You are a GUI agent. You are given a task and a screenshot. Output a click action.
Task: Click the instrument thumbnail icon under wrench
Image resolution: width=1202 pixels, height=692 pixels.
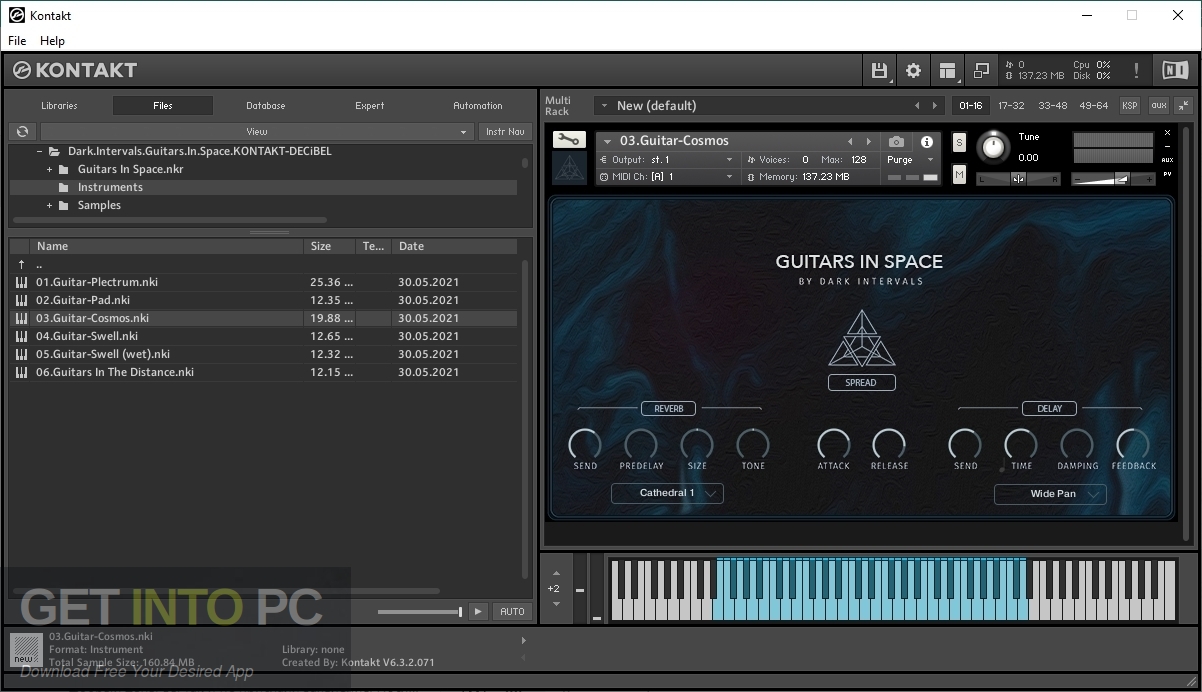569,168
